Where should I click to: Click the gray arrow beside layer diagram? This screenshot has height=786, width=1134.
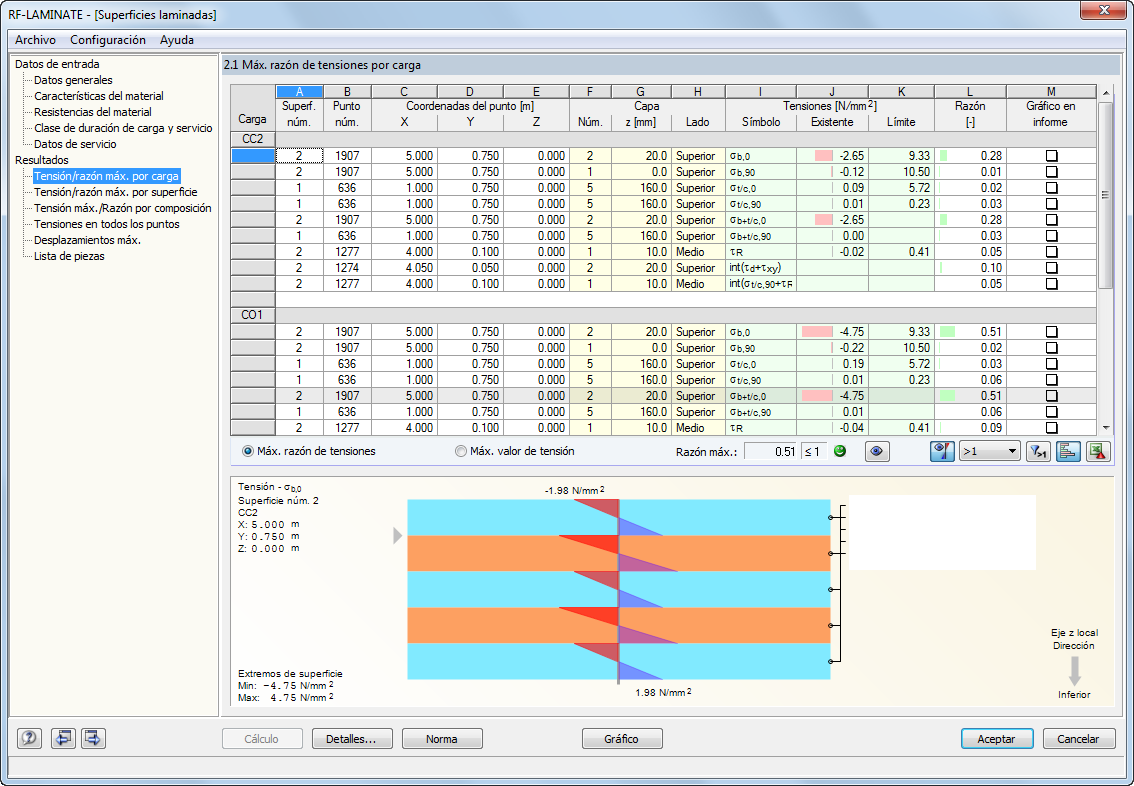[397, 536]
